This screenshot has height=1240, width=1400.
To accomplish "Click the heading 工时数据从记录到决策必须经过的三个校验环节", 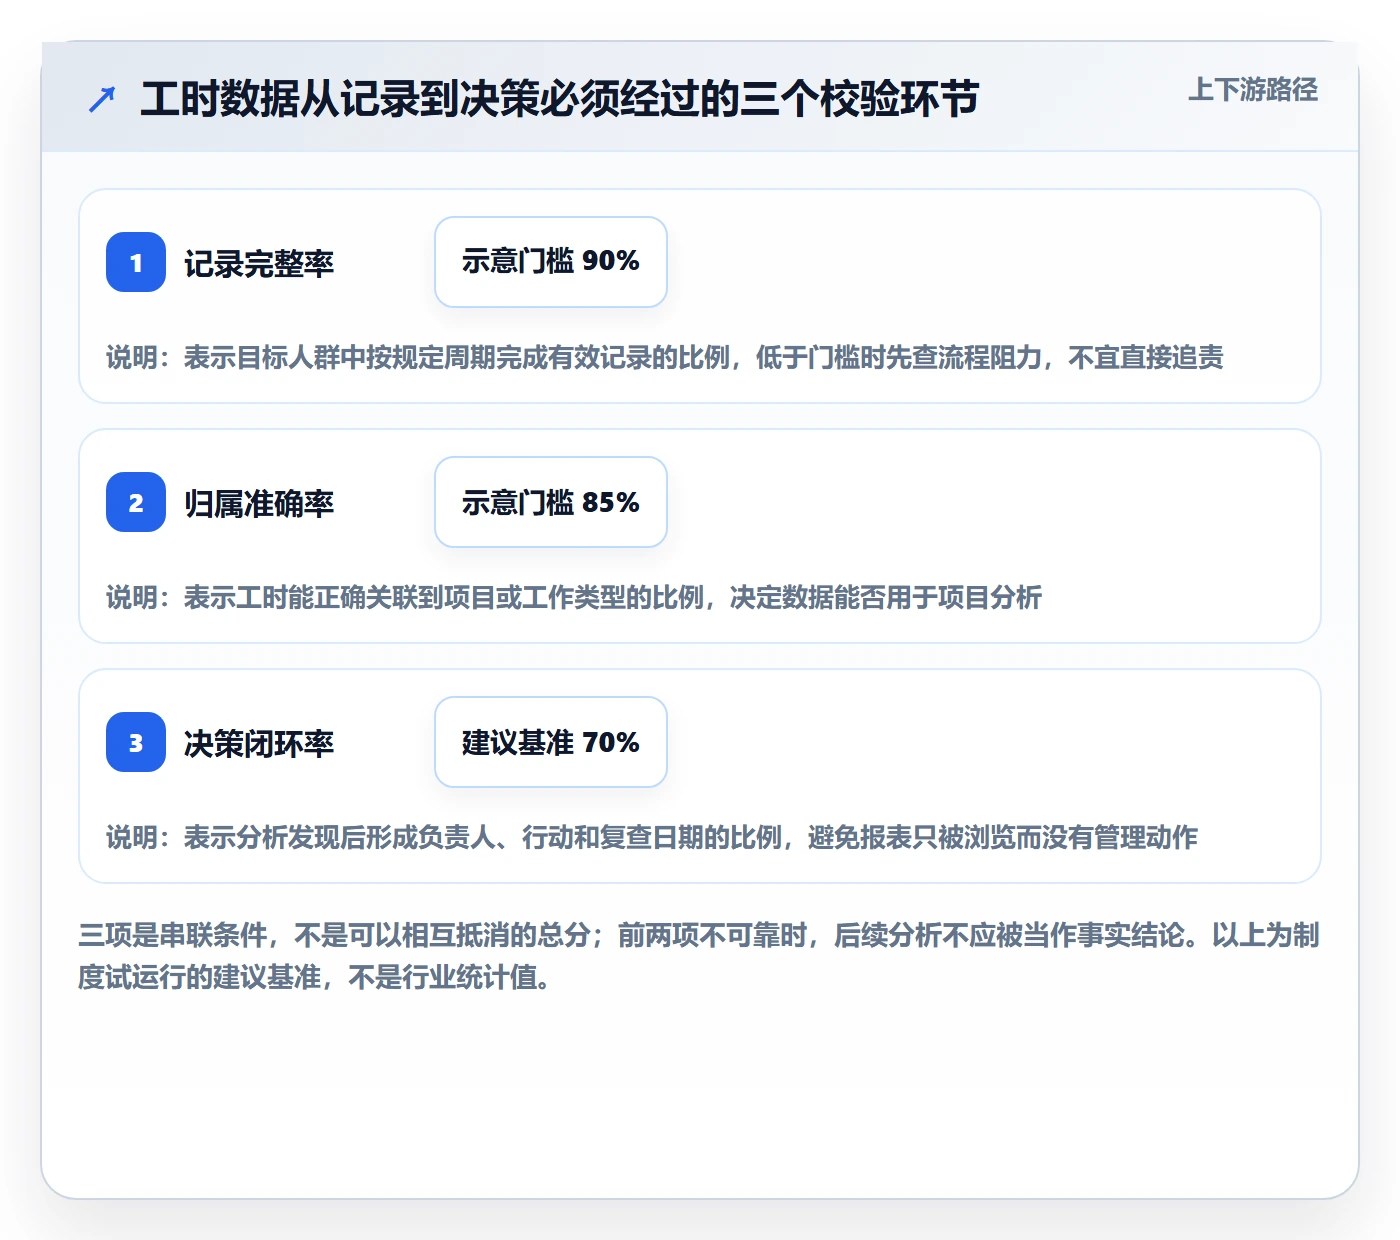I will coord(560,99).
